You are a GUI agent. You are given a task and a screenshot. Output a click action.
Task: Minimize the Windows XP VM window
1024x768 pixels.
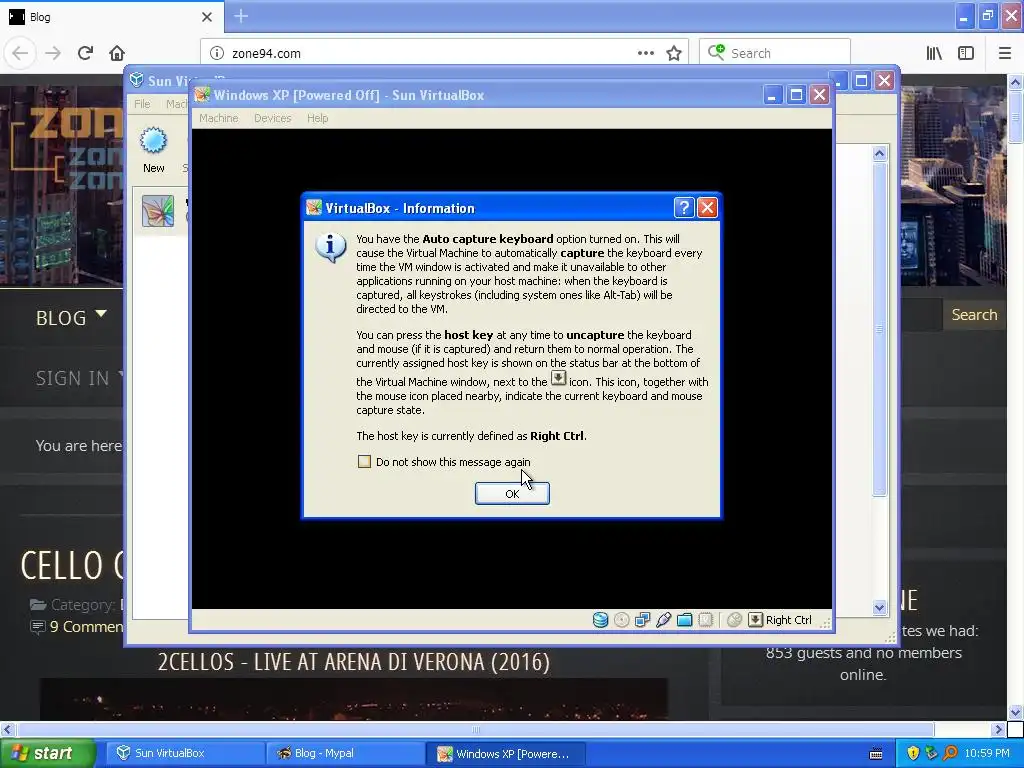point(773,95)
